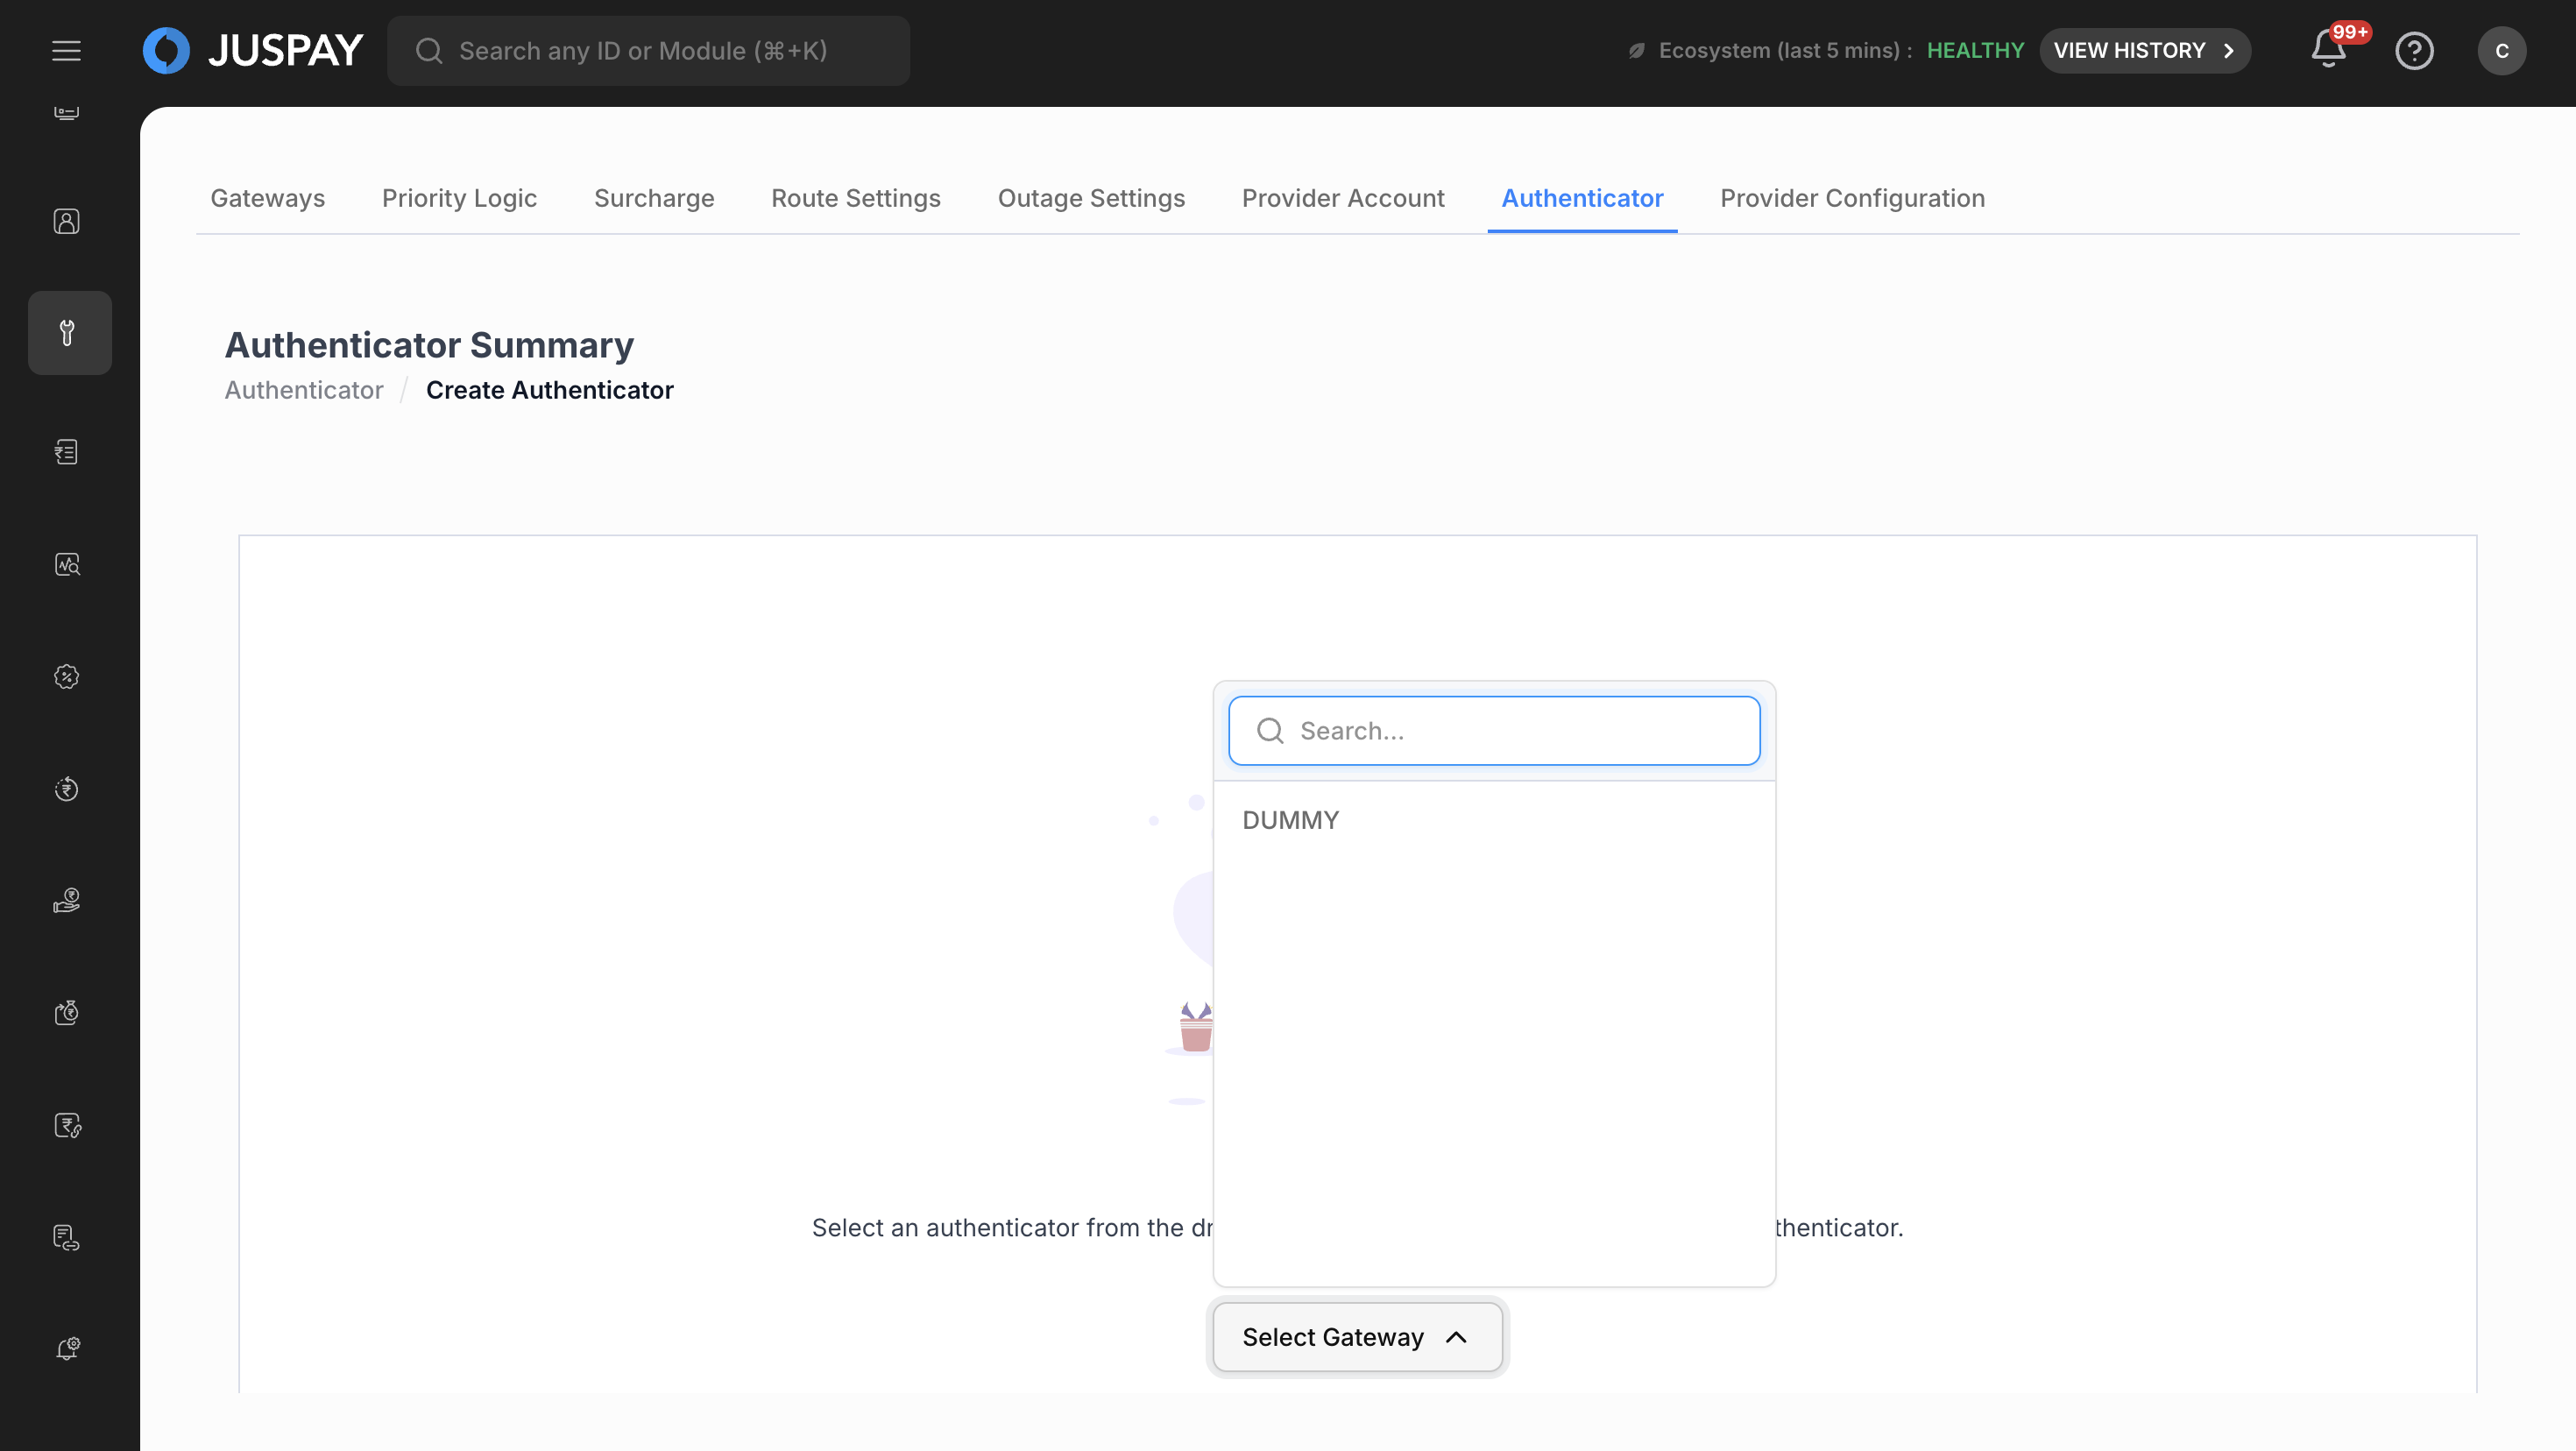2576x1451 pixels.
Task: Click the Authenticator breadcrumb link
Action: (x=304, y=390)
